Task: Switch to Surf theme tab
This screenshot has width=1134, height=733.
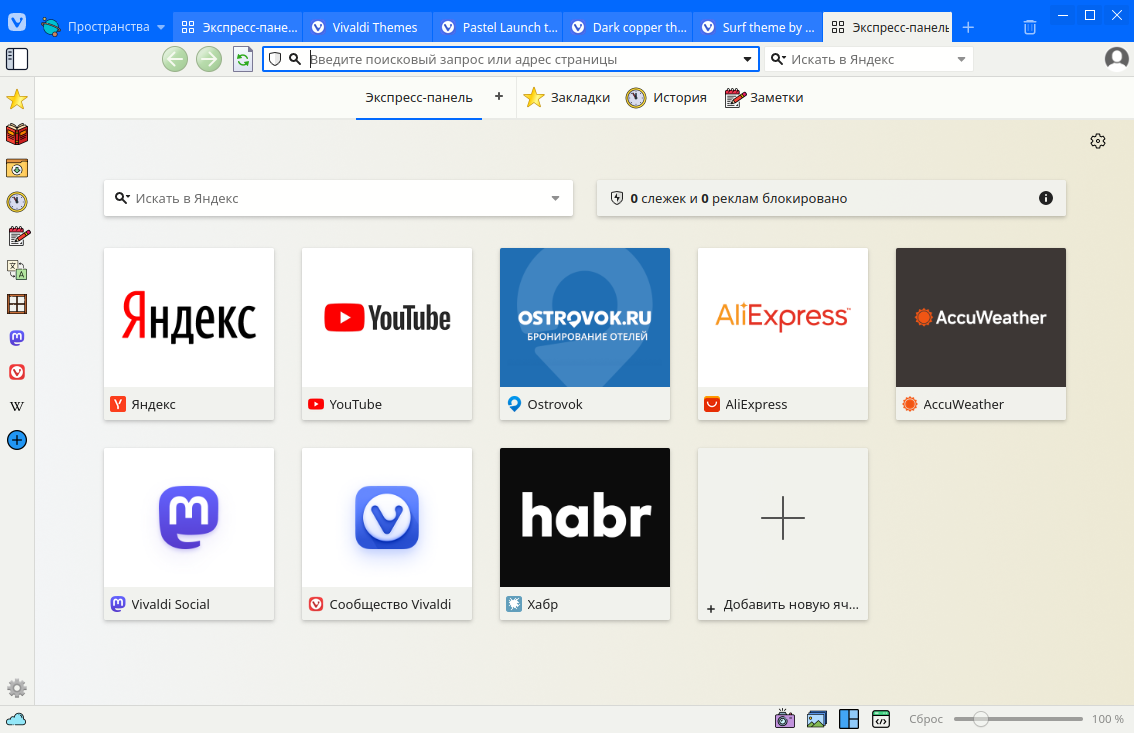Action: pyautogui.click(x=758, y=27)
